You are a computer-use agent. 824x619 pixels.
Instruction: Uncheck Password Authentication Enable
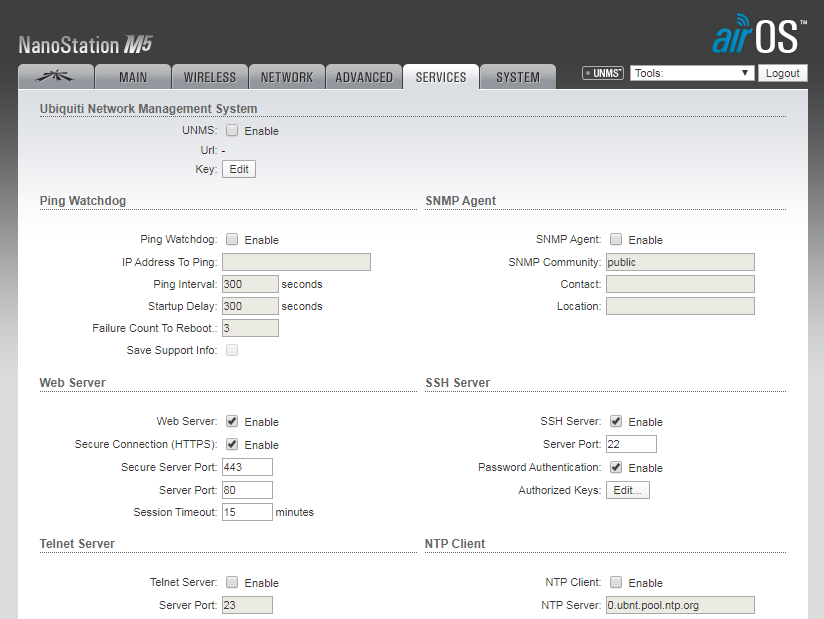click(616, 467)
